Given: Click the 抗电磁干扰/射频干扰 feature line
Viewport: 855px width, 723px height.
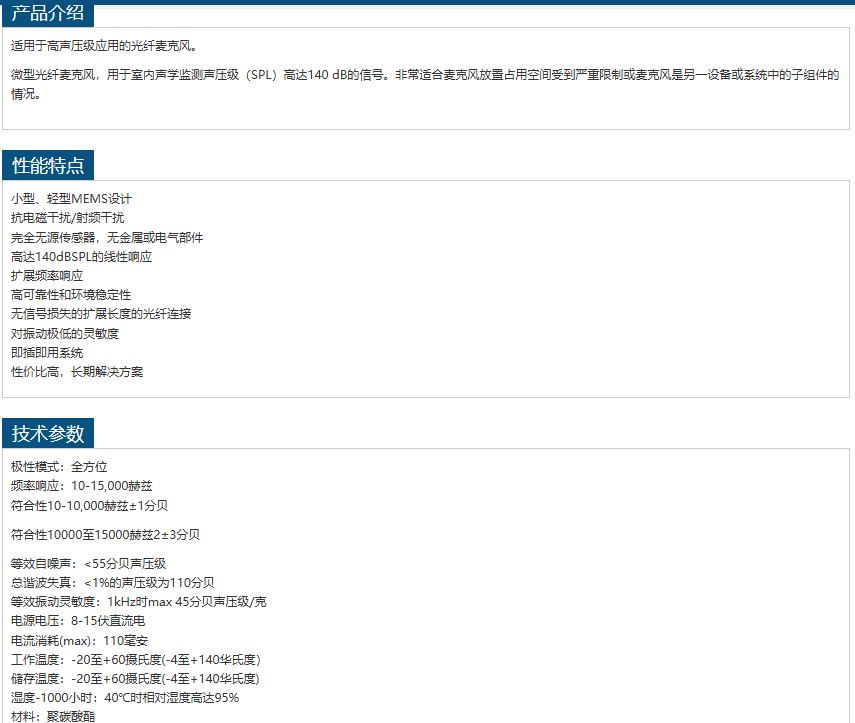Looking at the screenshot, I should (68, 218).
